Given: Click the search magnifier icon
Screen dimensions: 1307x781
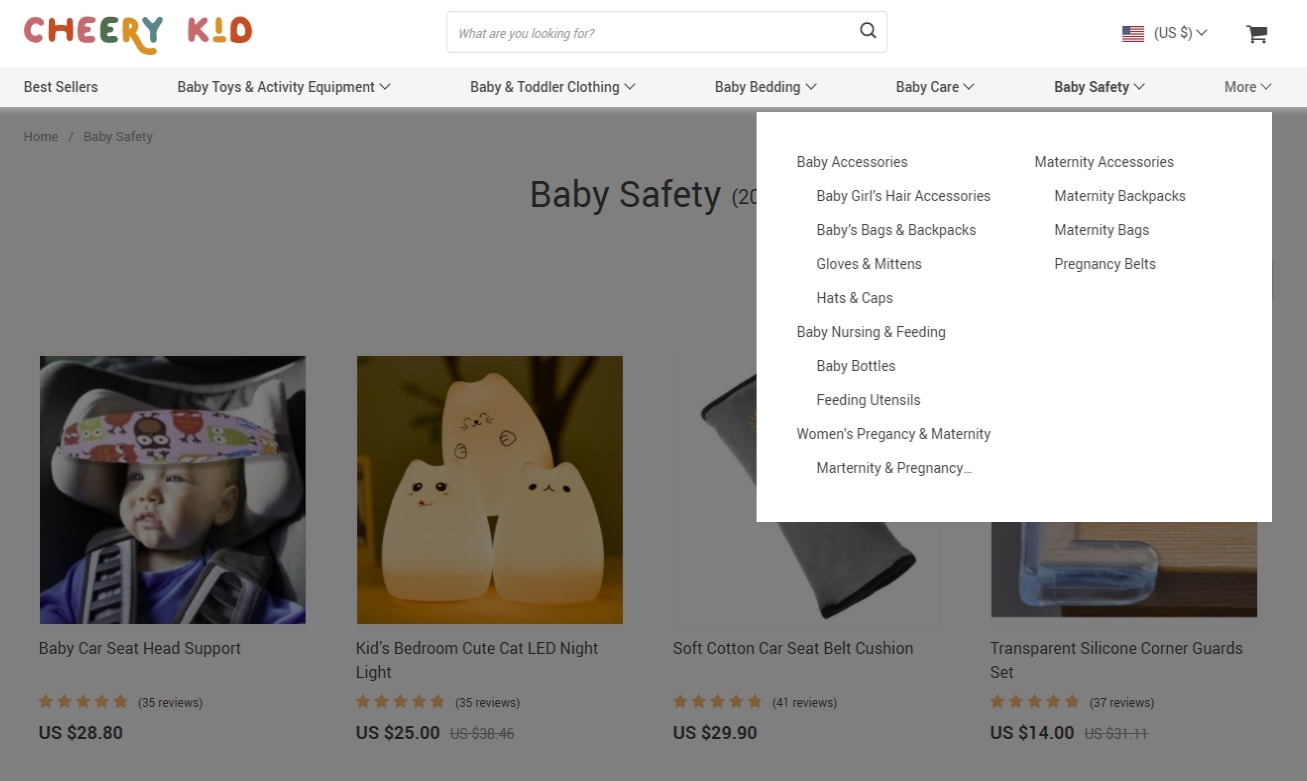Looking at the screenshot, I should point(867,31).
